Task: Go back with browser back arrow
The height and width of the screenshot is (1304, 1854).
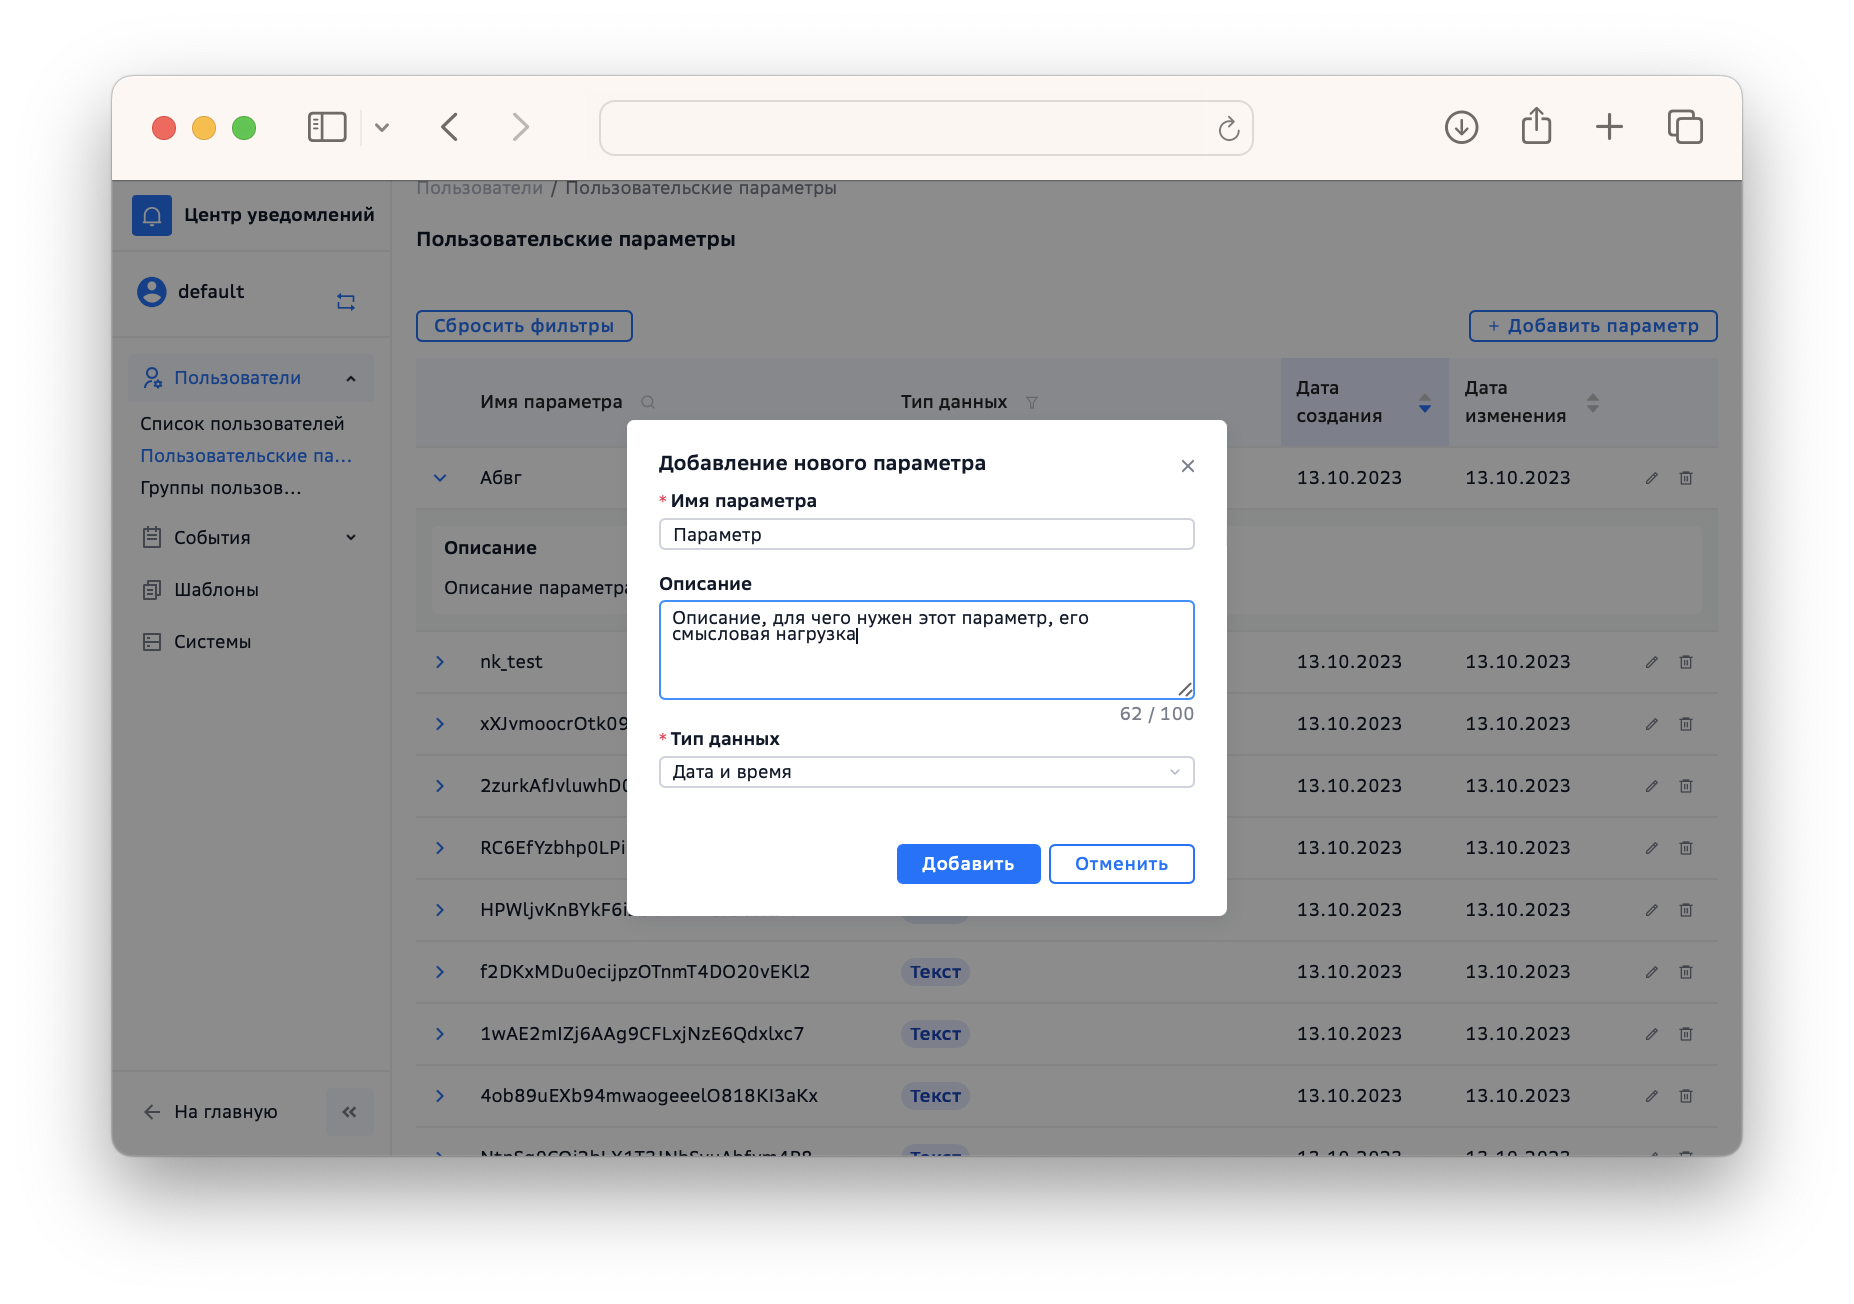Action: [x=450, y=127]
